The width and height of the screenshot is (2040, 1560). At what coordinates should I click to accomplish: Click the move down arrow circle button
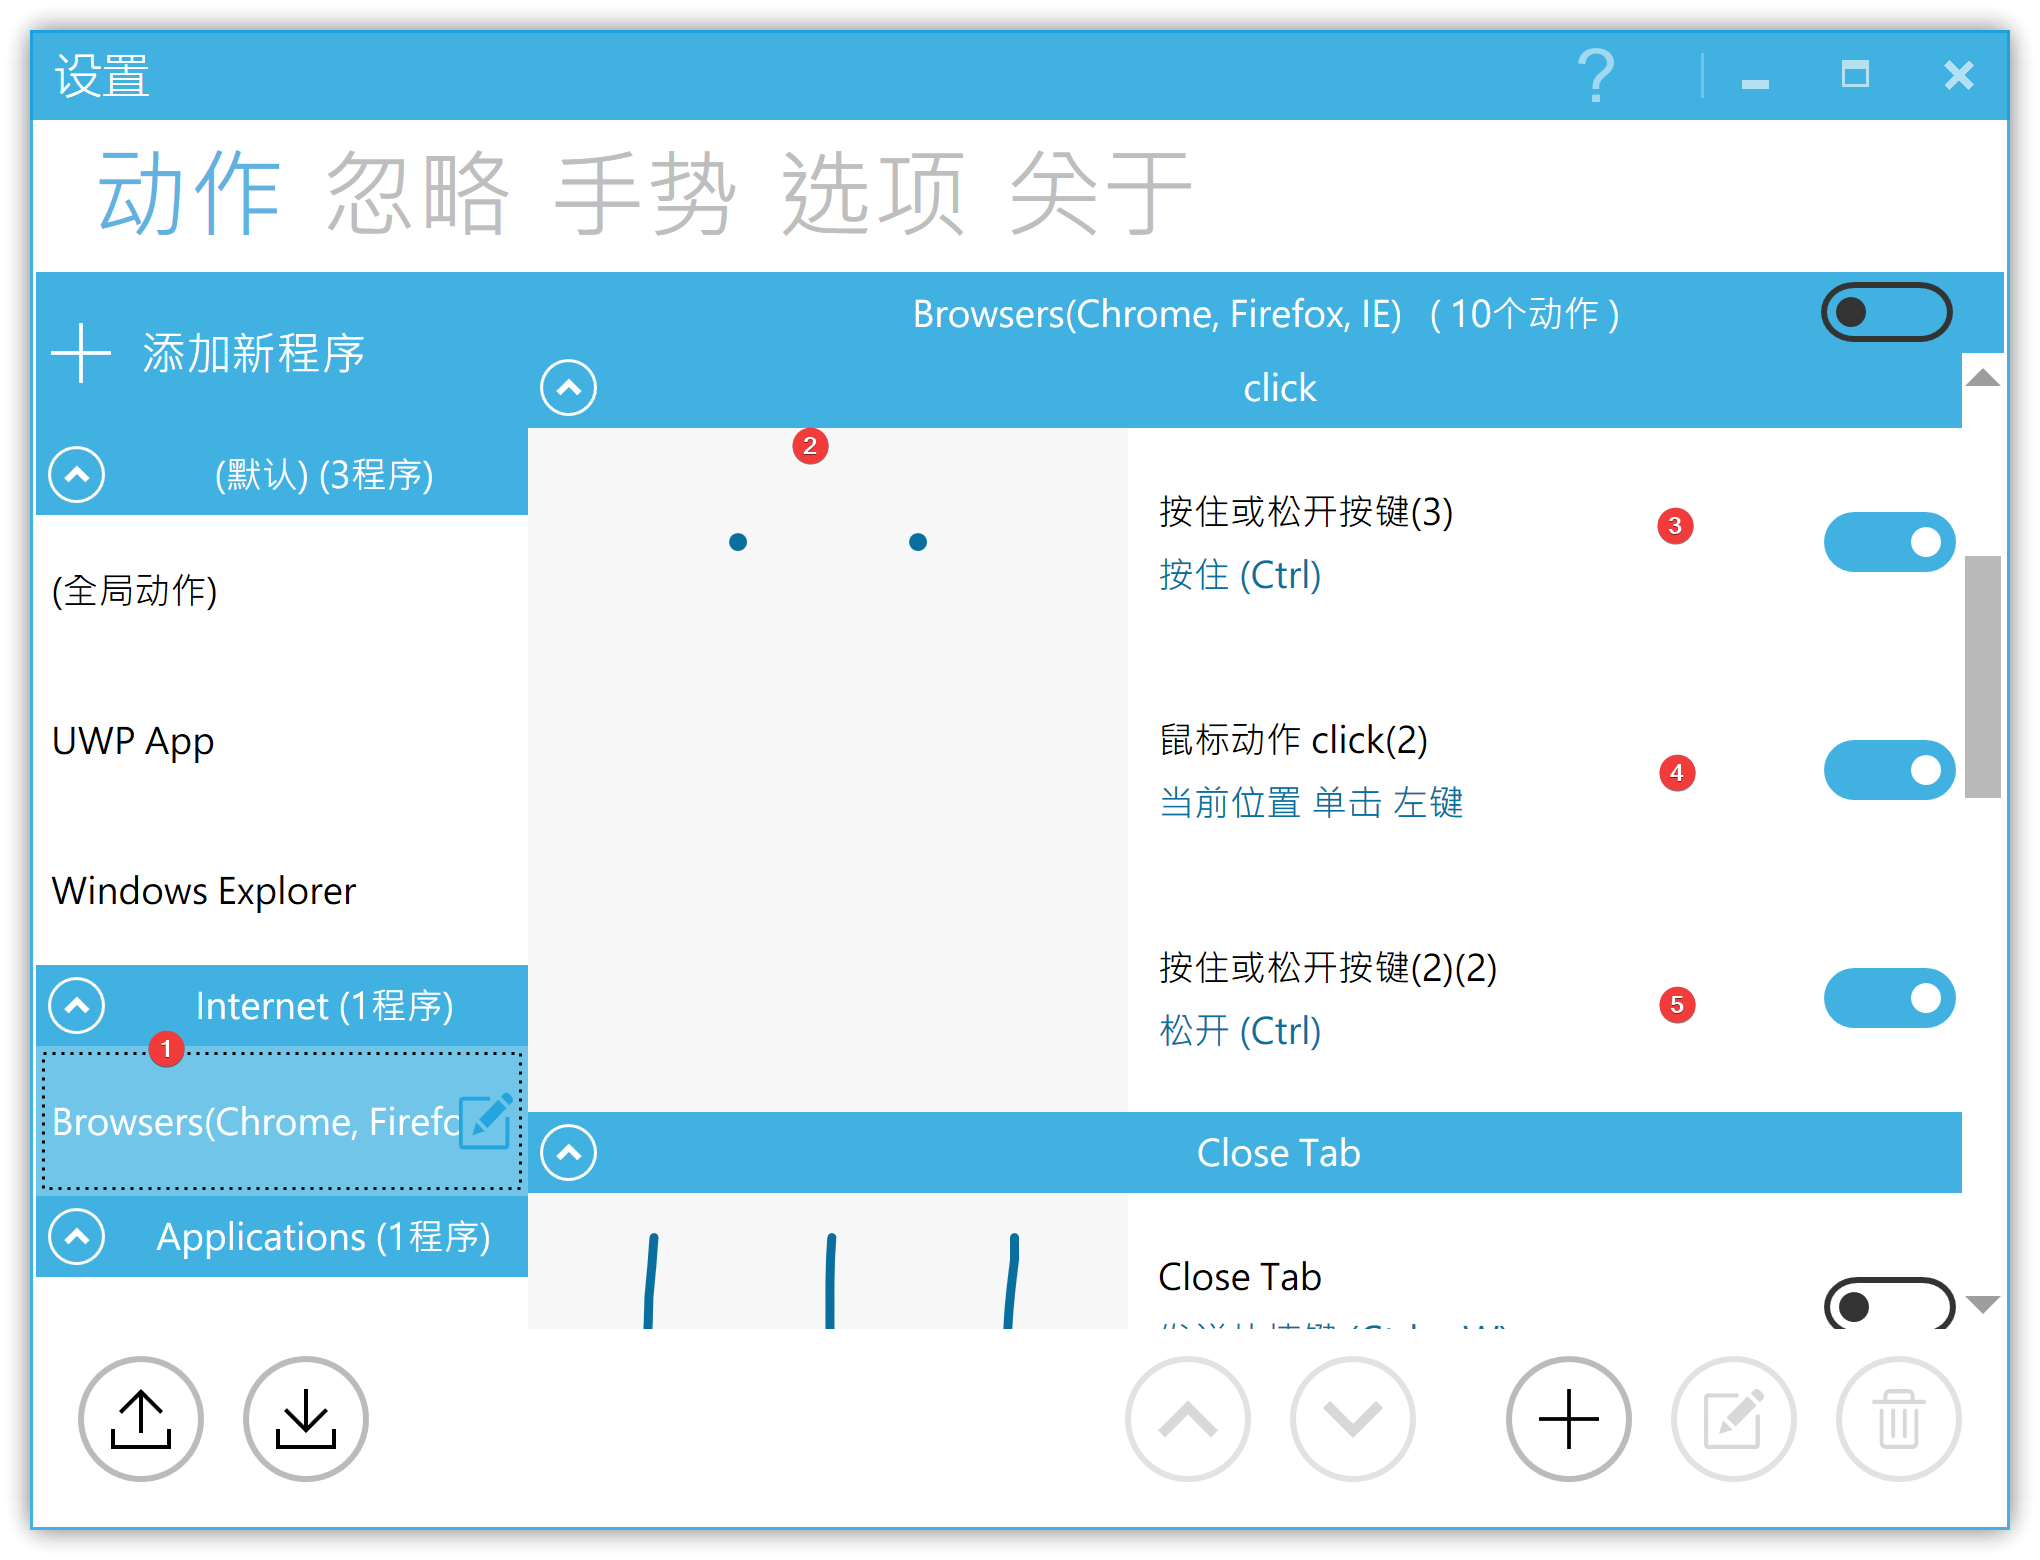[1353, 1418]
